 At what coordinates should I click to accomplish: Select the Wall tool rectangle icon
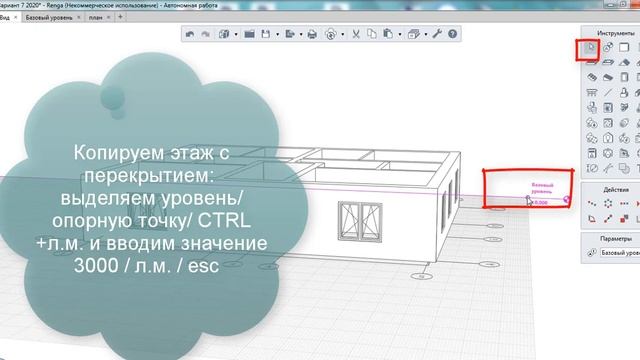click(x=624, y=47)
